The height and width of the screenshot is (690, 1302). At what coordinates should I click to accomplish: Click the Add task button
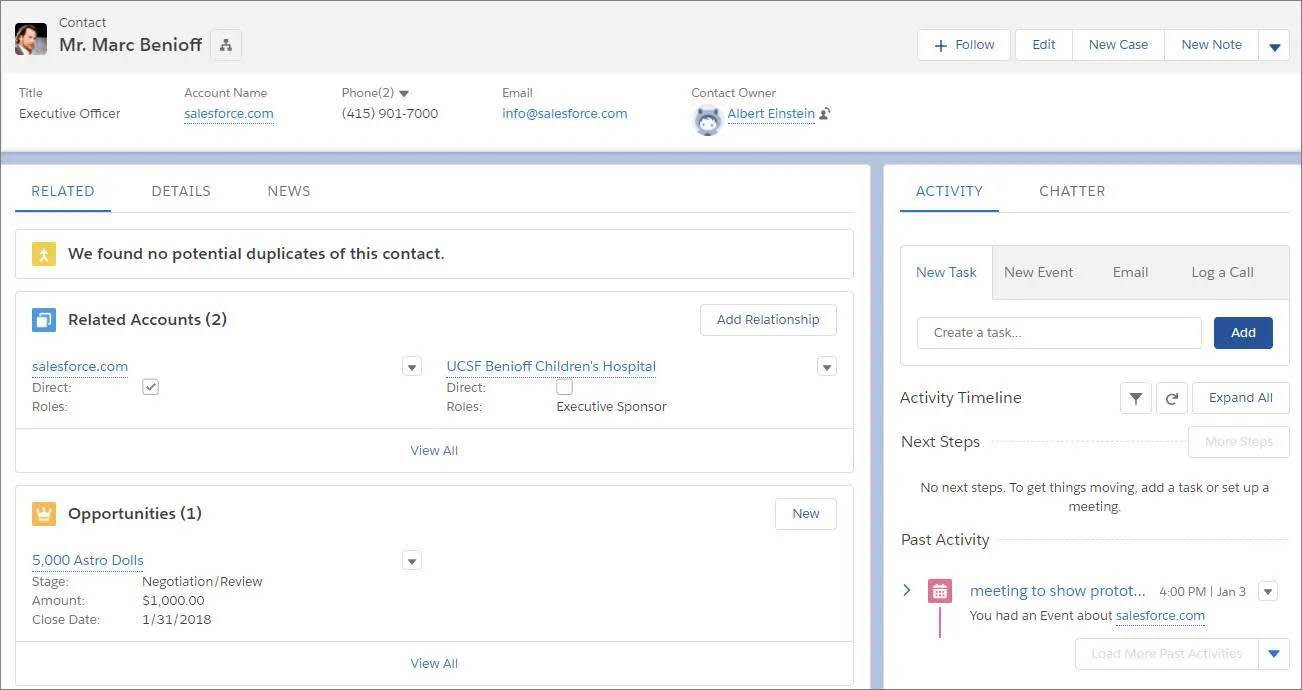click(x=1243, y=333)
